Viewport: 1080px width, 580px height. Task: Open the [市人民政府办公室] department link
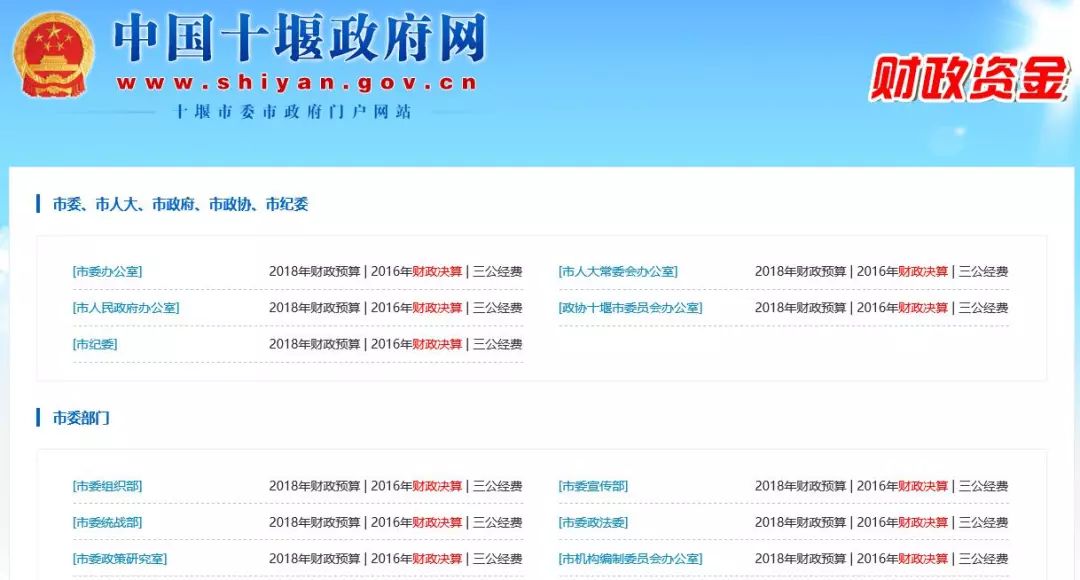[126, 308]
